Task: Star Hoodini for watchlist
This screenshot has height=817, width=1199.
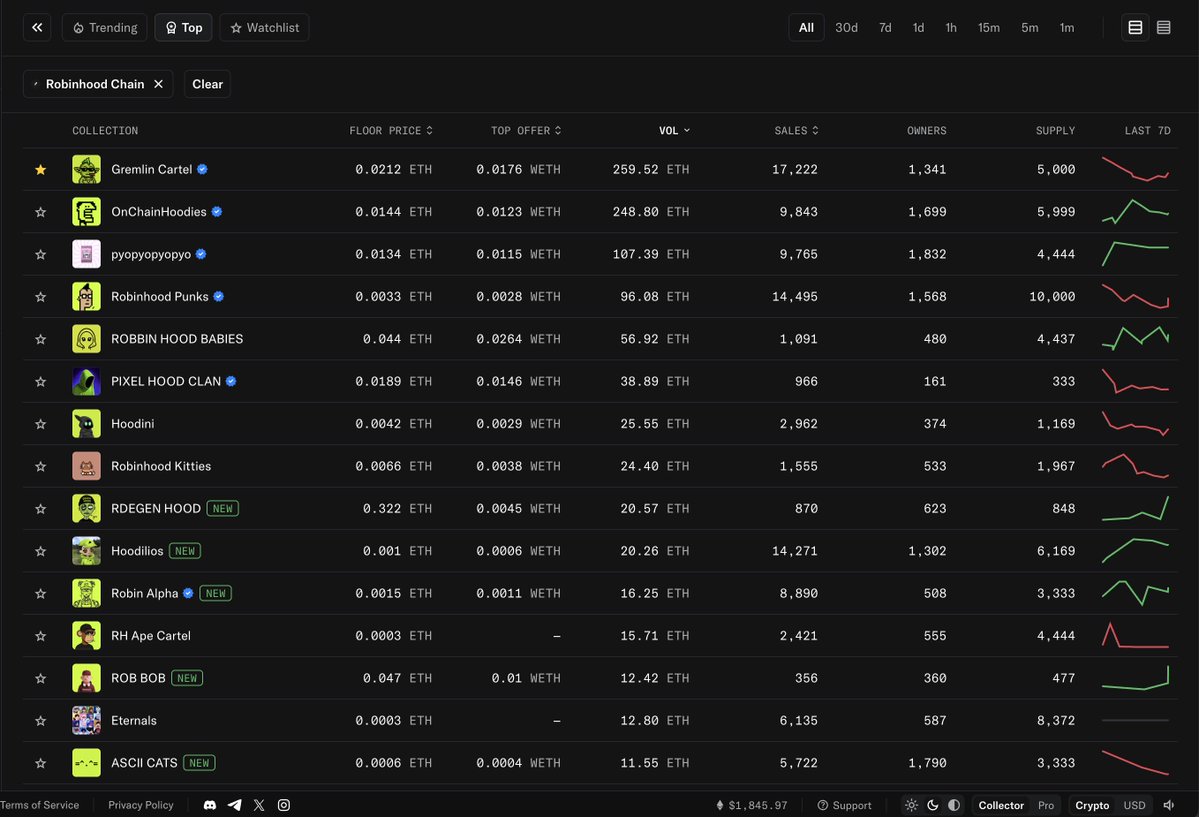Action: click(x=41, y=424)
